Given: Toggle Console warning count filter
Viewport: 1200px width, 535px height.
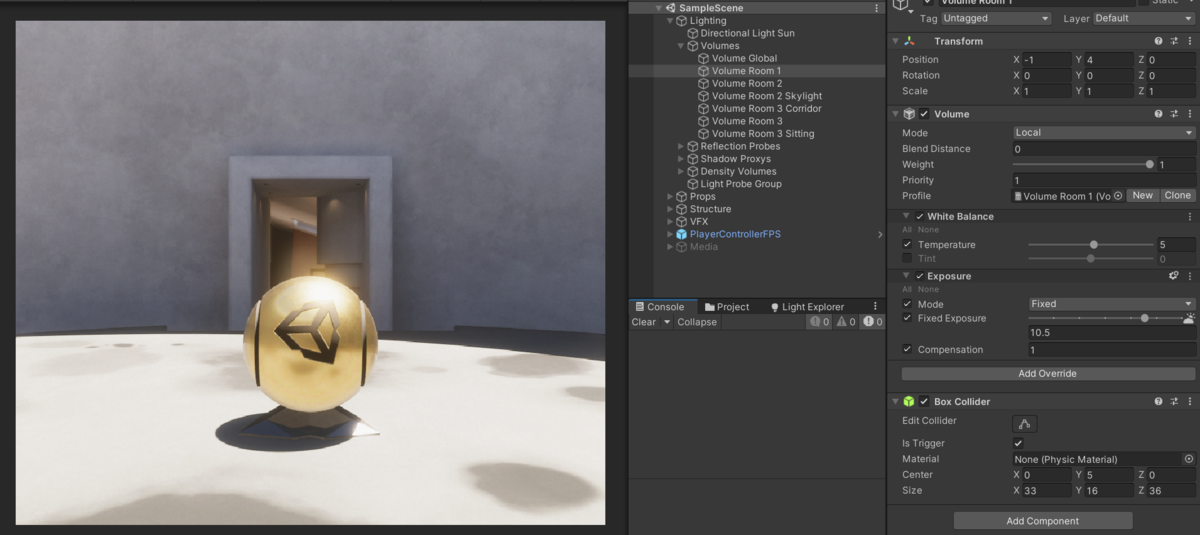Looking at the screenshot, I should [846, 322].
